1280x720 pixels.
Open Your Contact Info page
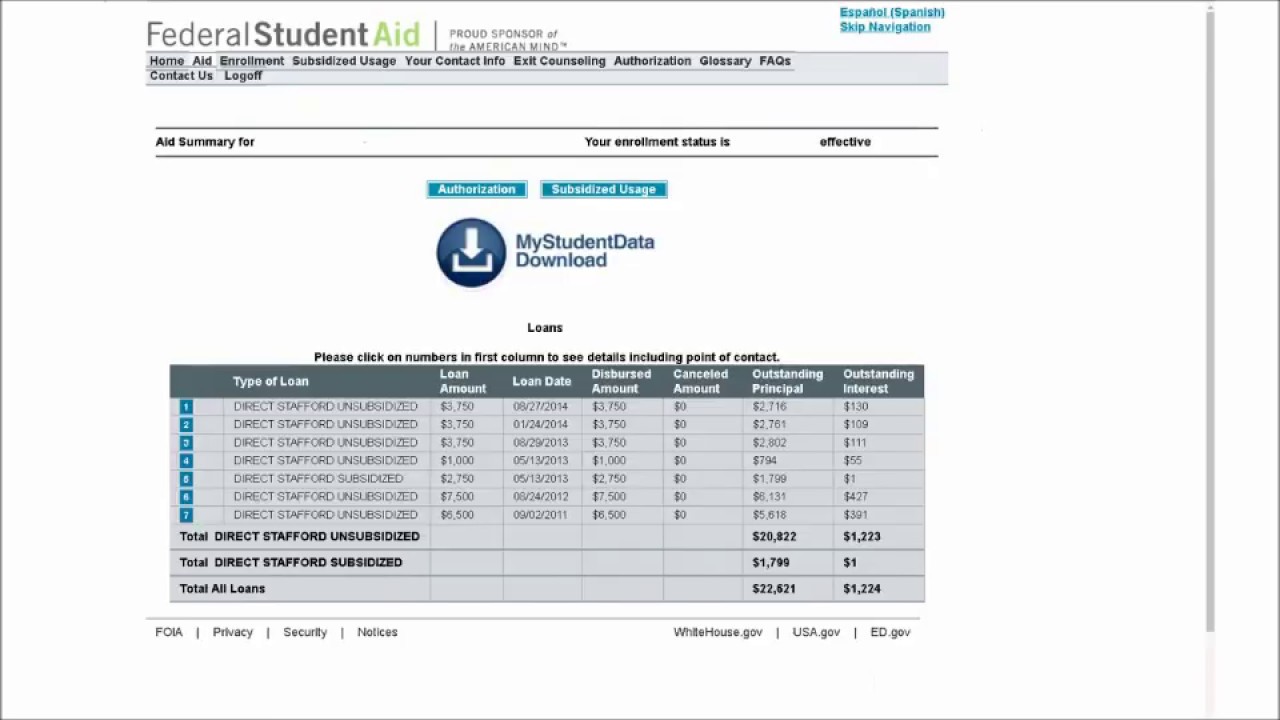[x=455, y=61]
